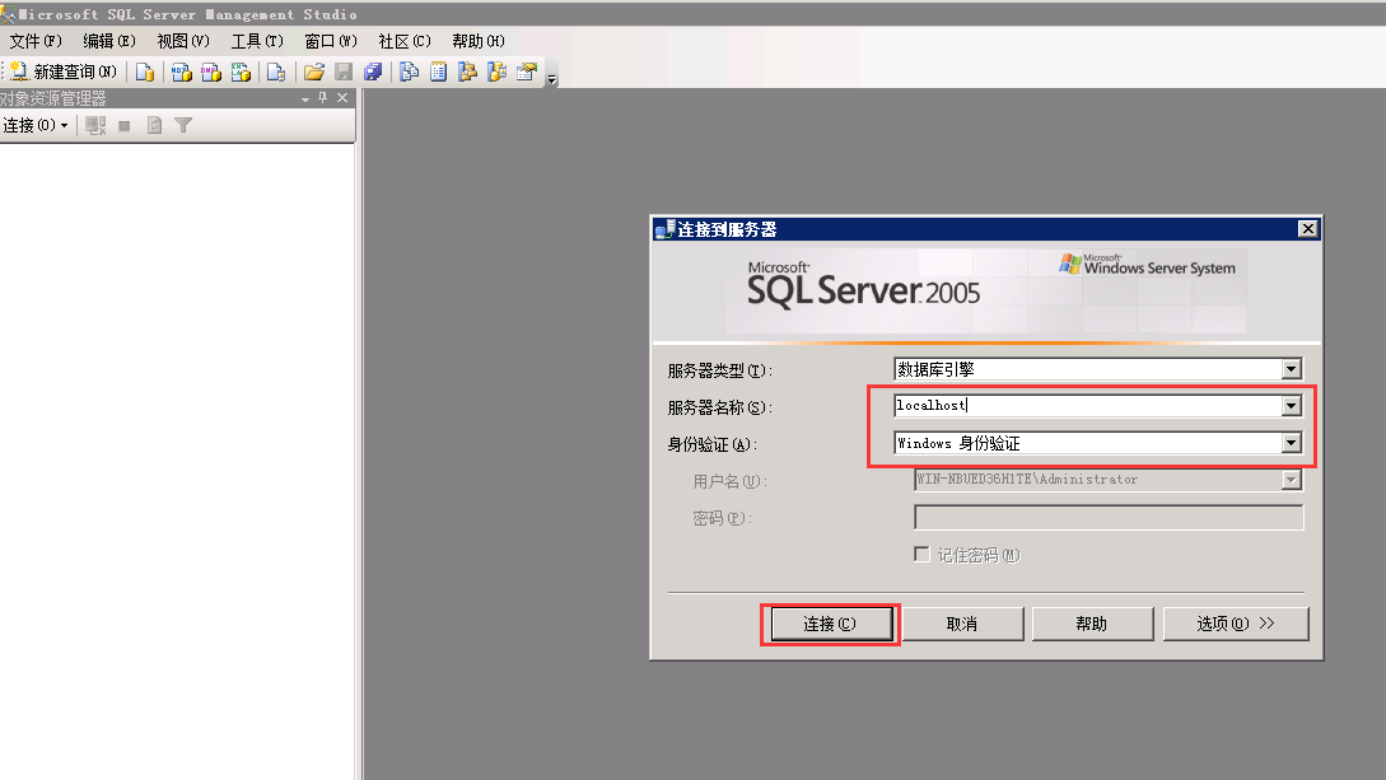The width and height of the screenshot is (1388, 781).
Task: Click the DMX Query toolbar icon
Action: pyautogui.click(x=211, y=72)
